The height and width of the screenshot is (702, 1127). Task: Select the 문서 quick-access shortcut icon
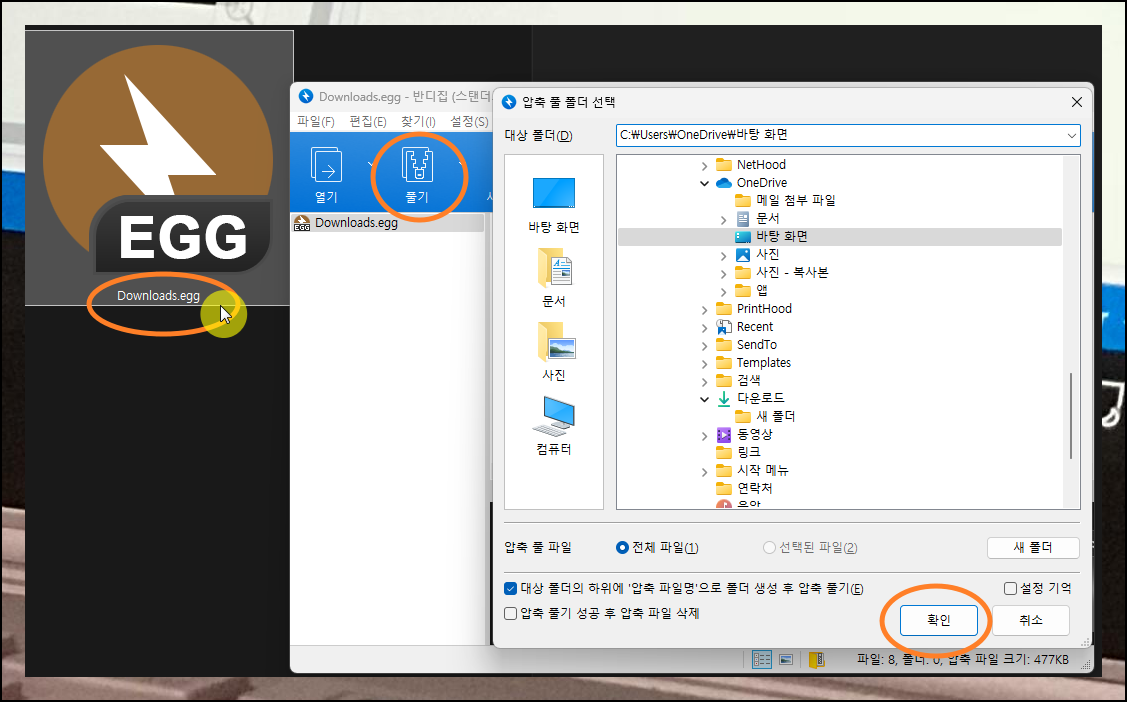[553, 277]
